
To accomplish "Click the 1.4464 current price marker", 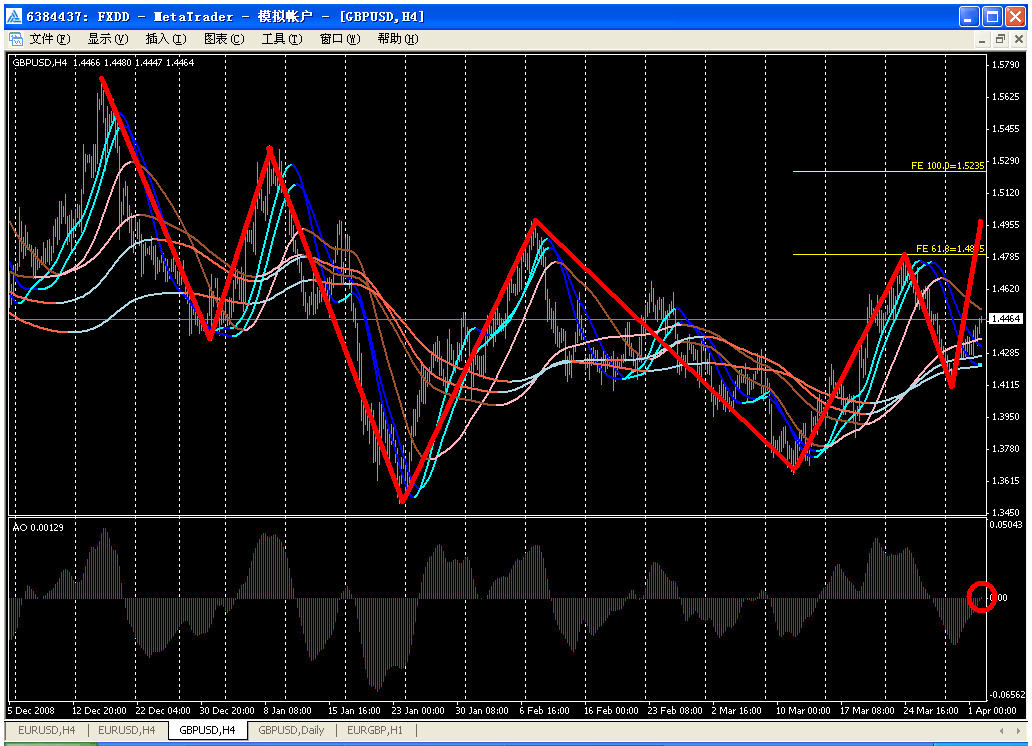I will (1003, 319).
